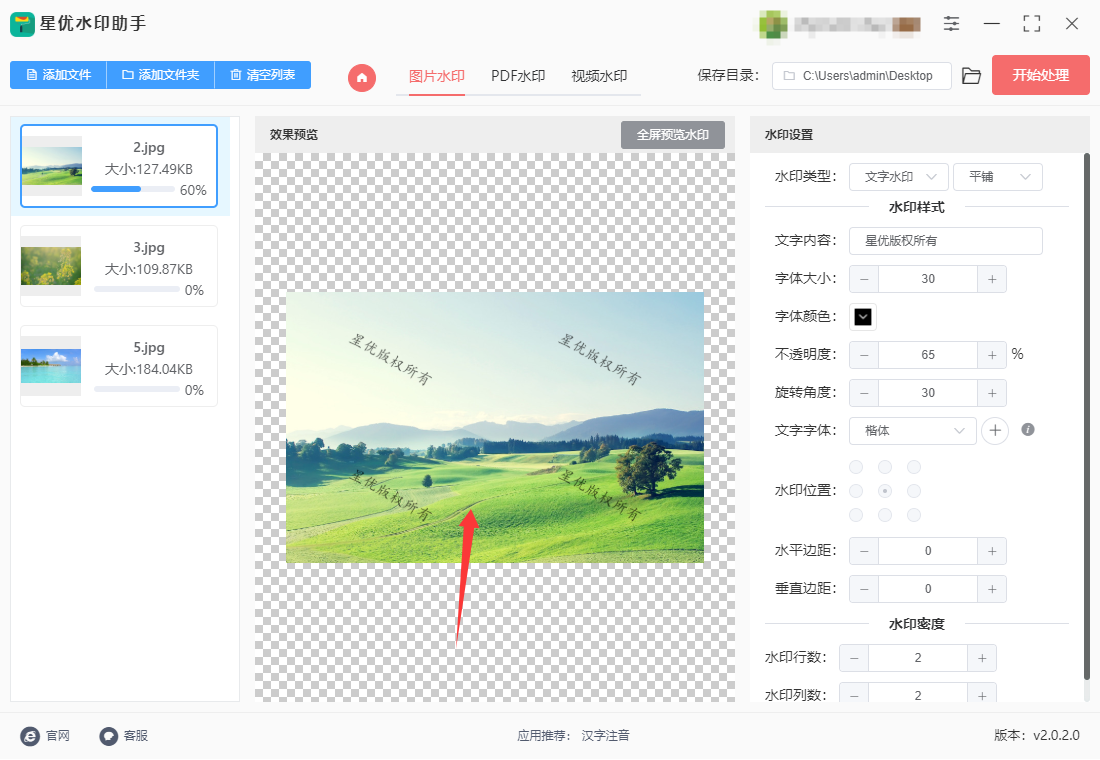Open the black font color swatch

[x=863, y=316]
